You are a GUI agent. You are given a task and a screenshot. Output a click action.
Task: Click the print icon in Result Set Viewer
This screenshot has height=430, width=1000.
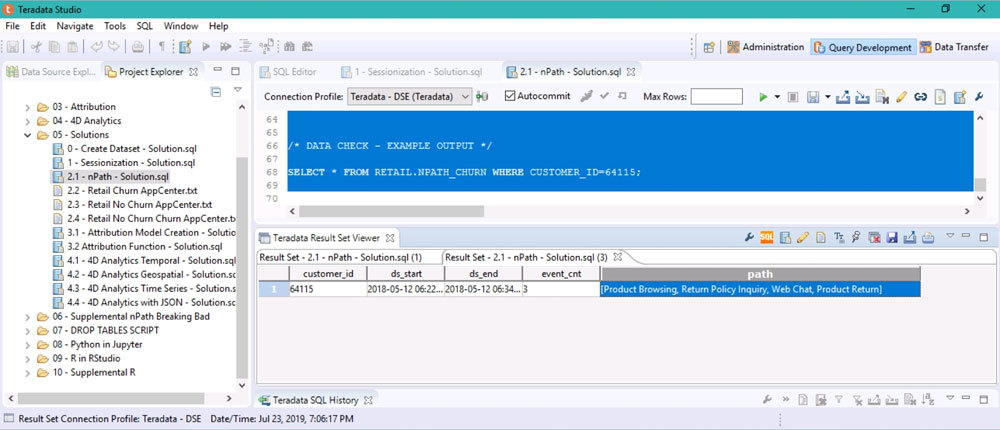927,237
